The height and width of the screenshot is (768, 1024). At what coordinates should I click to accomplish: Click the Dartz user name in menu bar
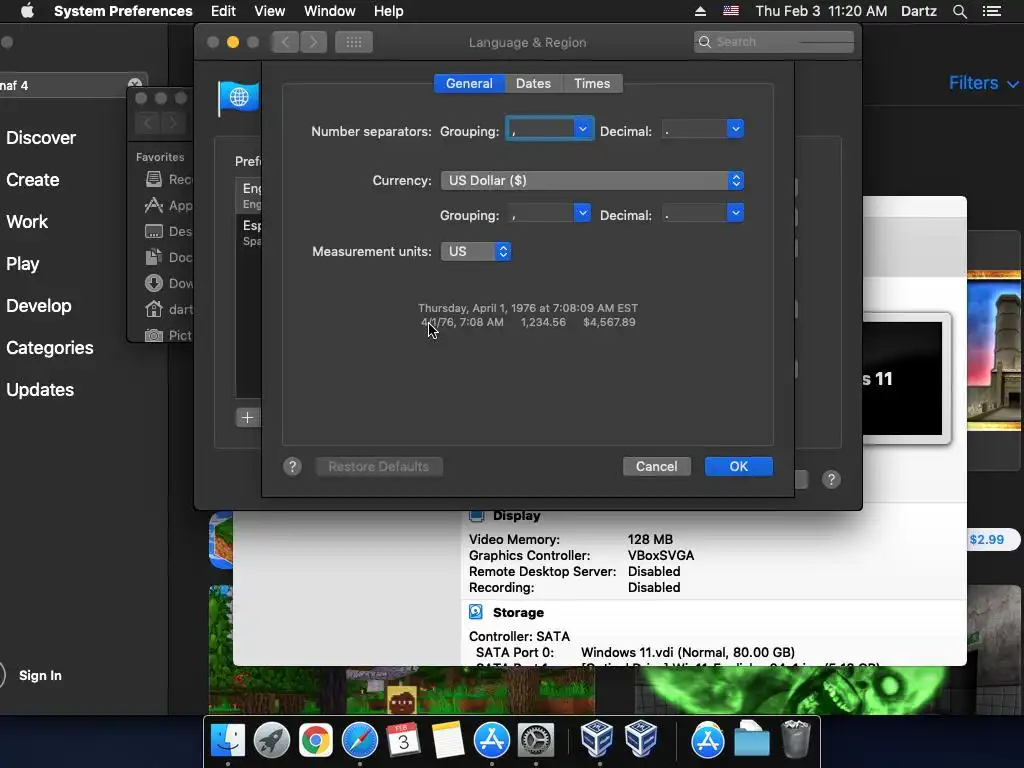[918, 11]
